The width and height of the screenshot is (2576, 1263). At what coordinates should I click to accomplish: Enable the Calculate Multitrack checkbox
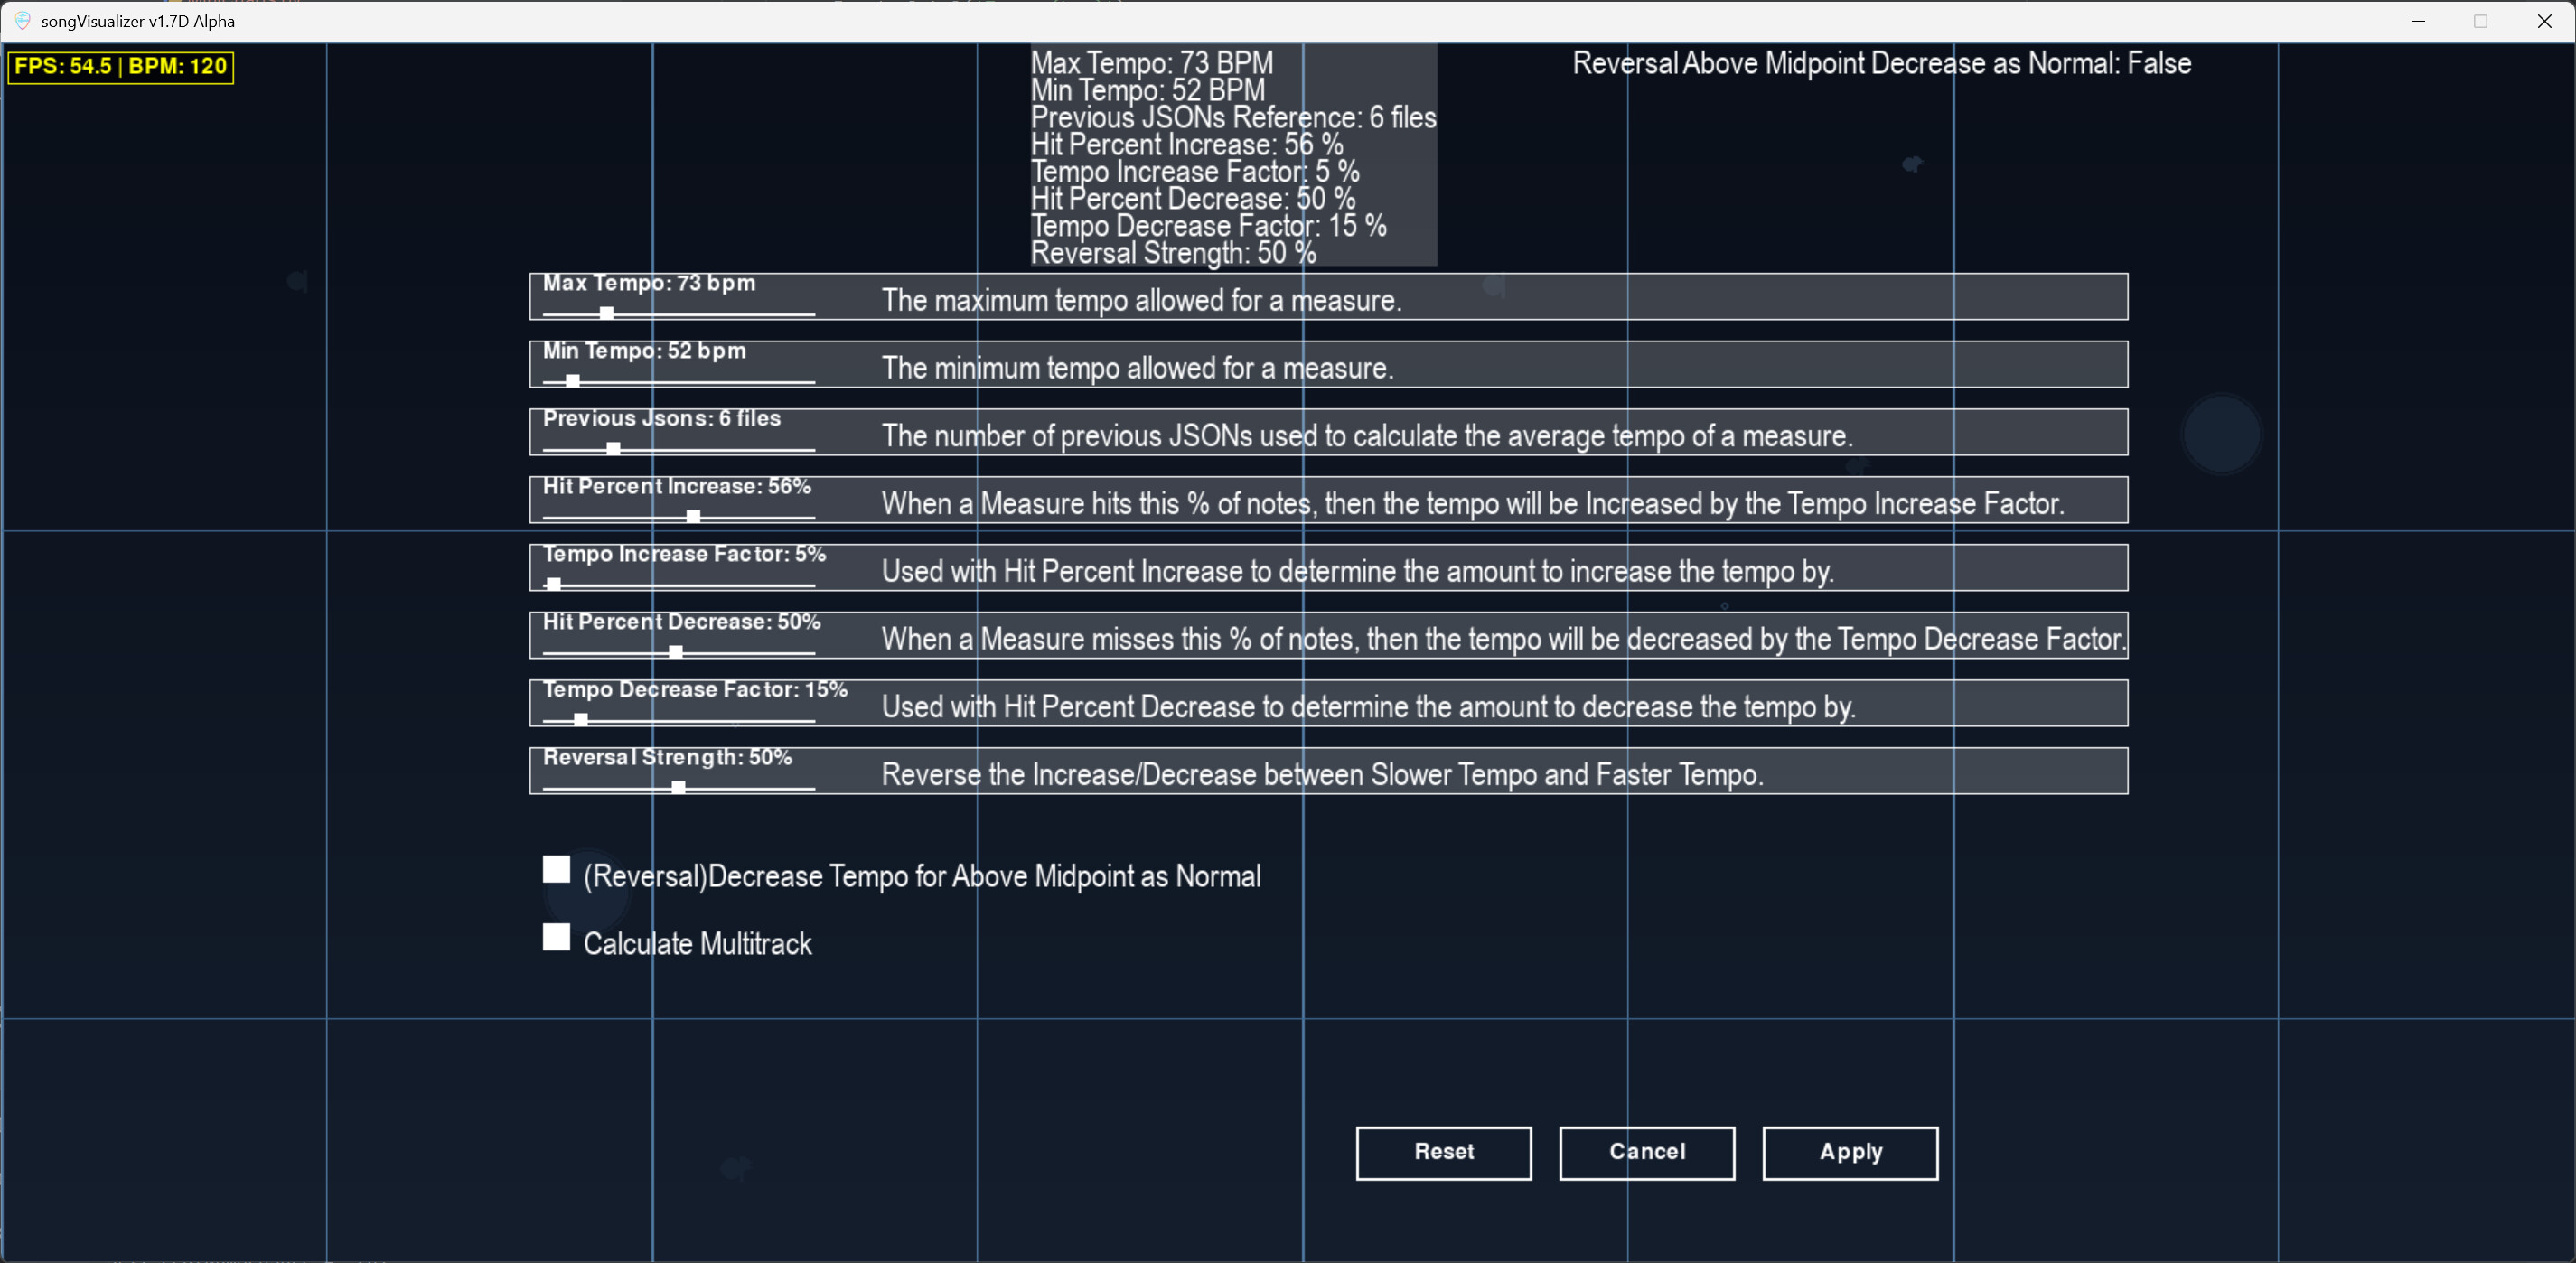click(x=556, y=938)
